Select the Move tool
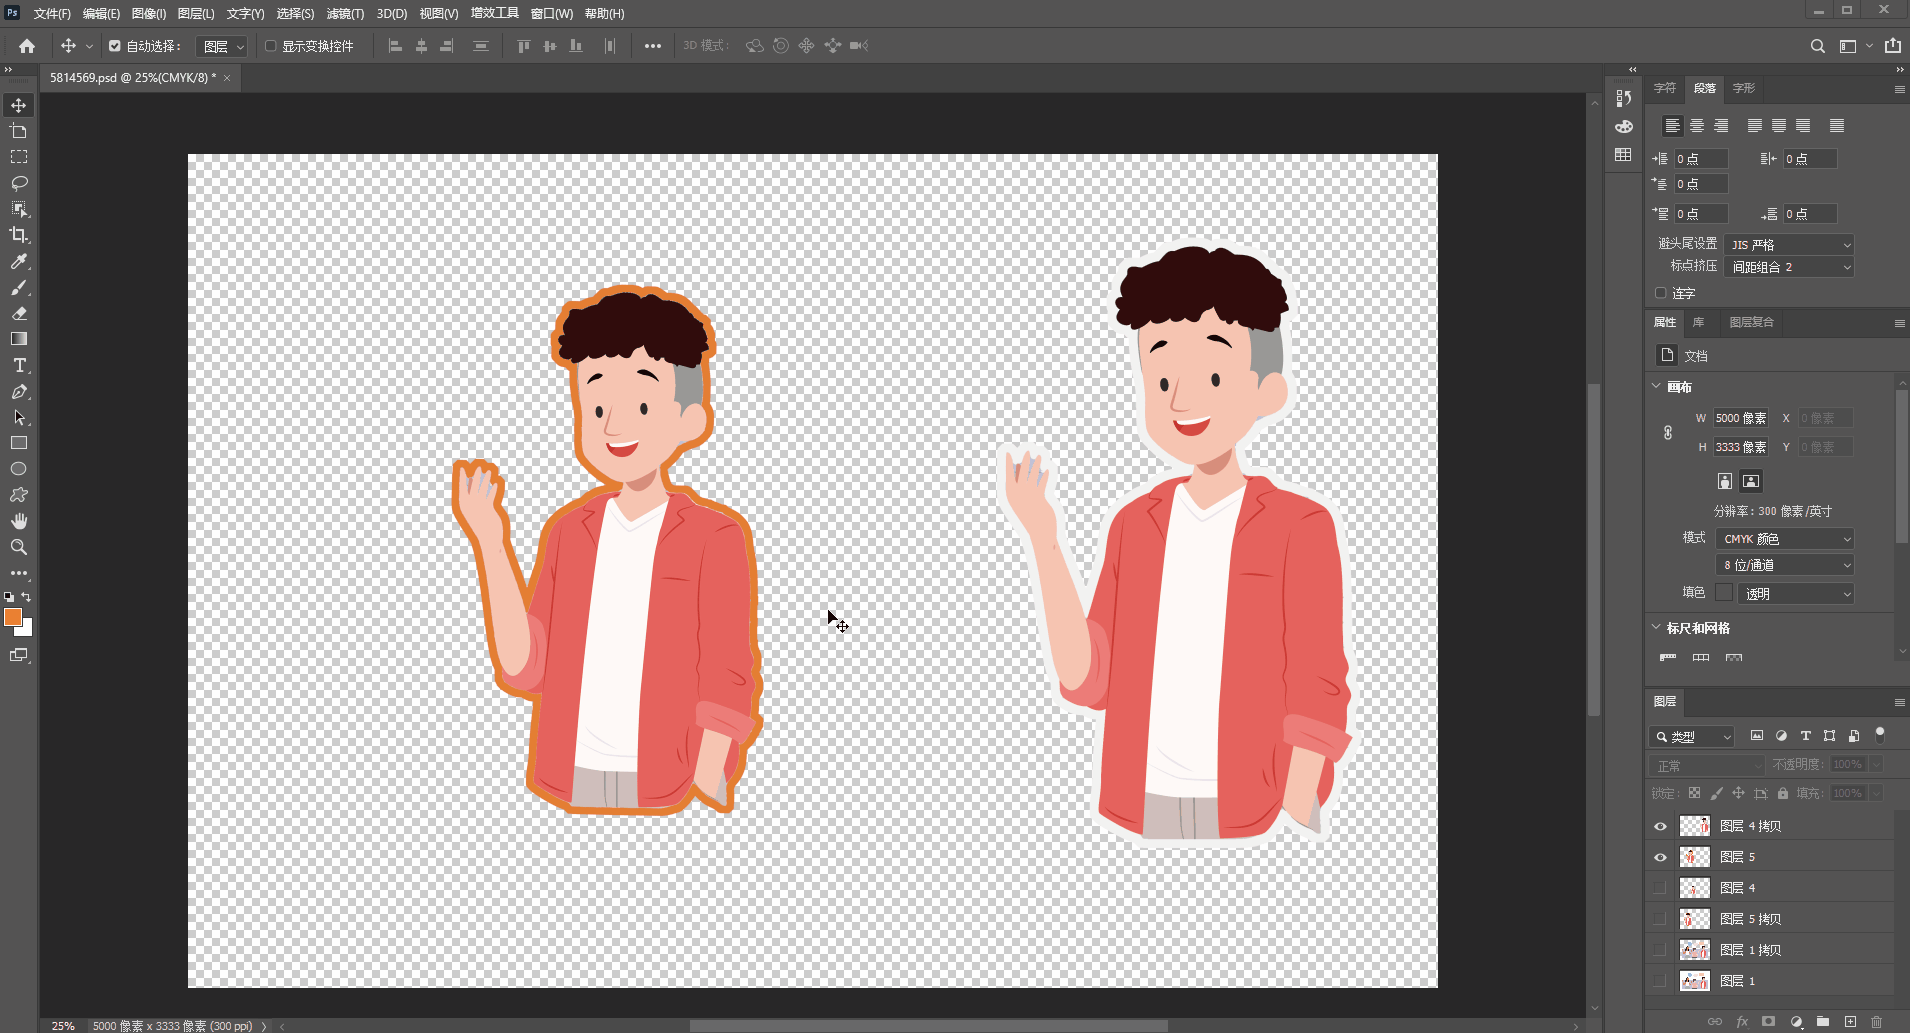The width and height of the screenshot is (1910, 1033). coord(19,105)
